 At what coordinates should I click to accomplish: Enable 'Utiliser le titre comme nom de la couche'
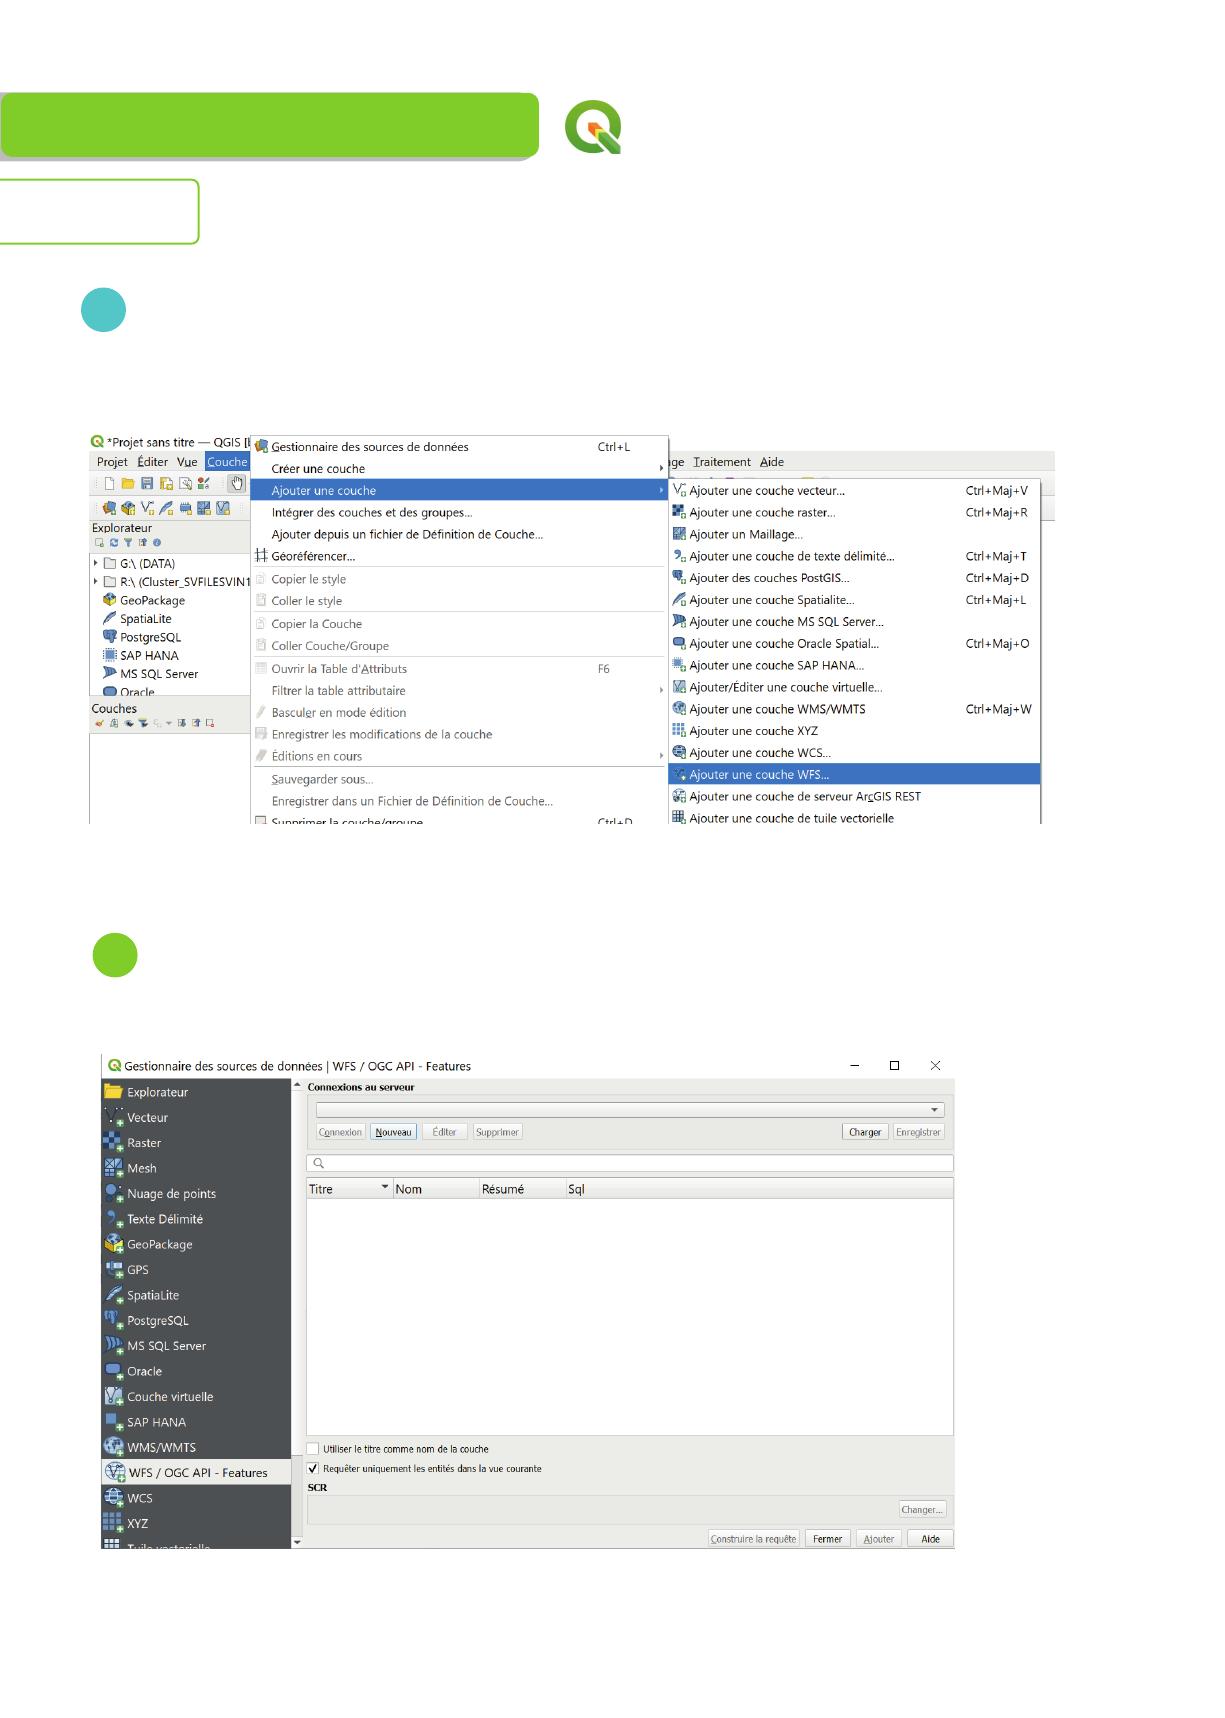[314, 1449]
